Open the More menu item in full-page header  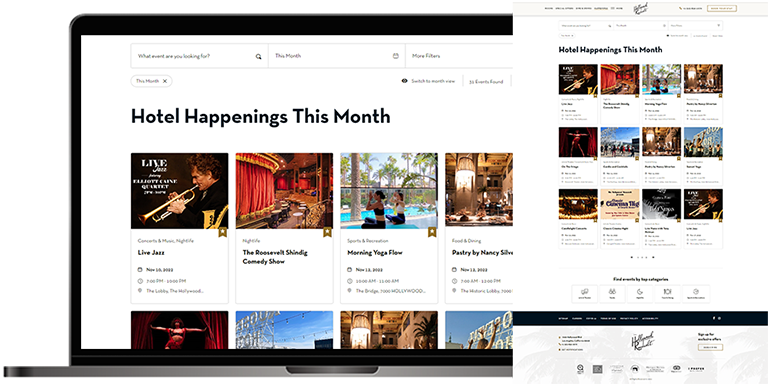(620, 8)
